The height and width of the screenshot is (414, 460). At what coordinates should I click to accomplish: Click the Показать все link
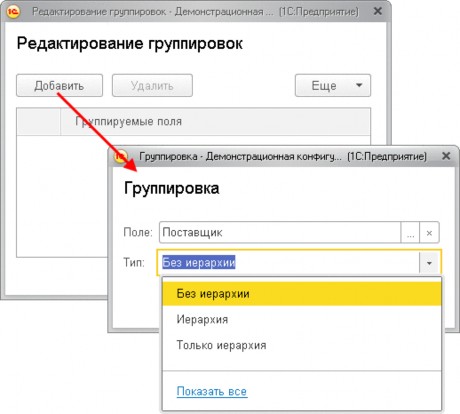coord(212,391)
